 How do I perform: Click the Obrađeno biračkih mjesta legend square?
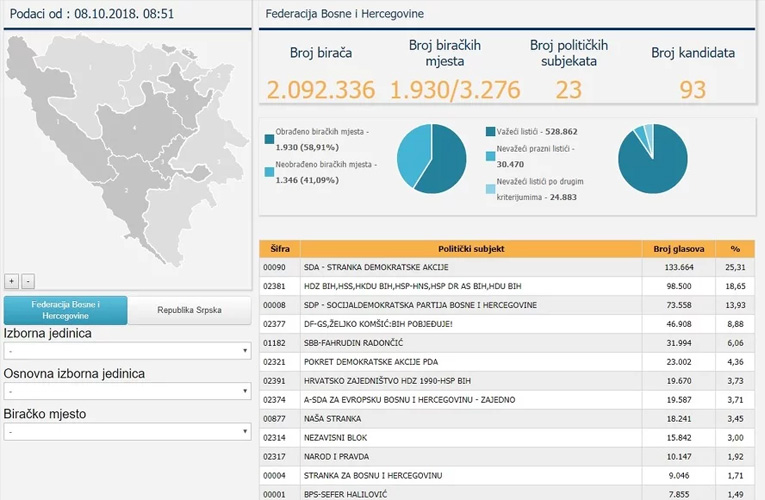point(269,140)
